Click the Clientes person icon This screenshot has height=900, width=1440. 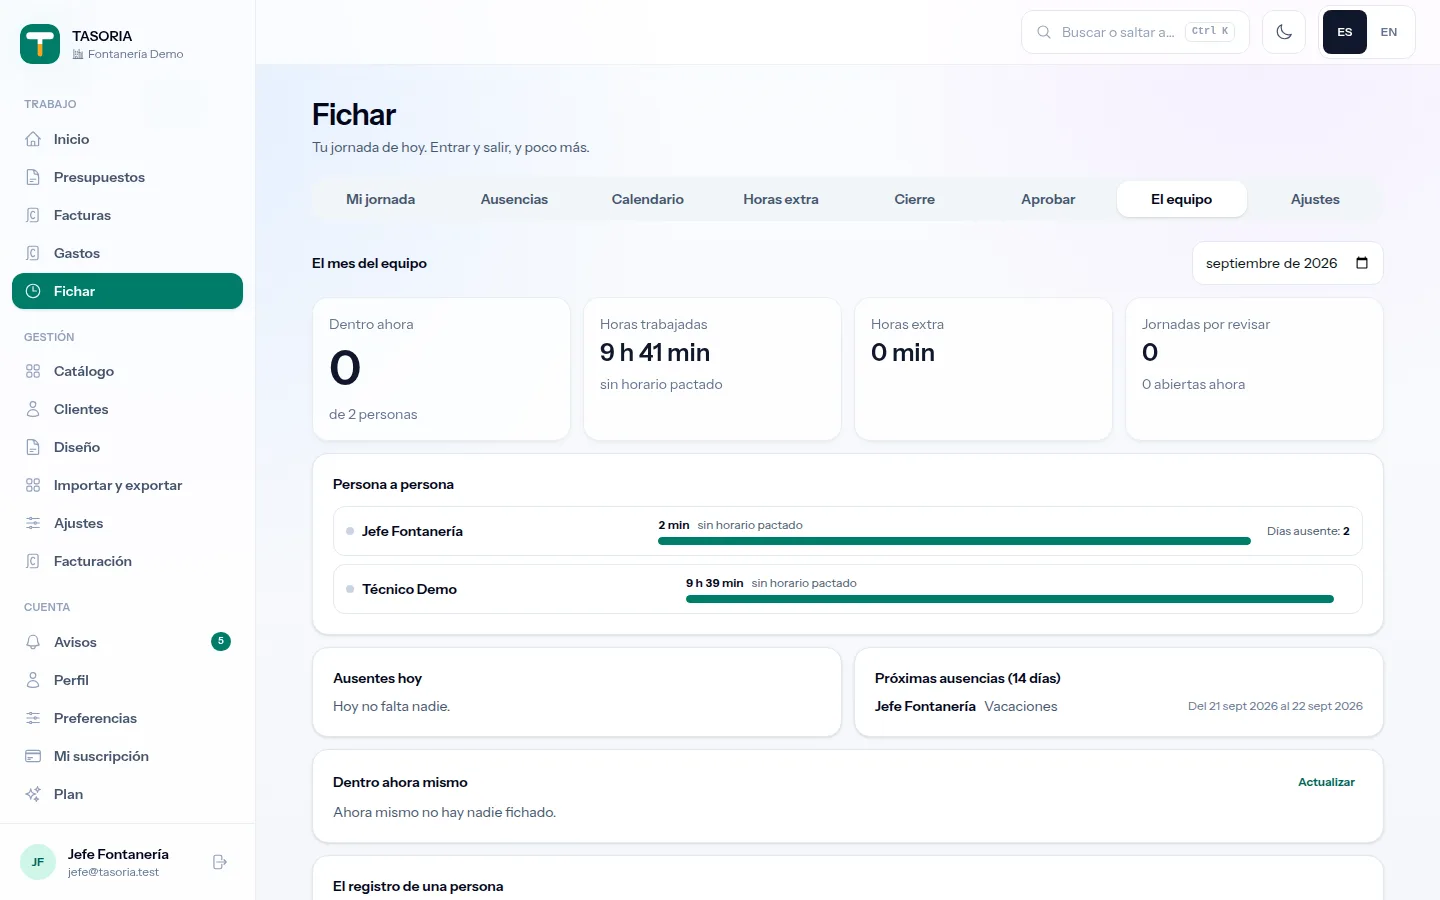(33, 409)
